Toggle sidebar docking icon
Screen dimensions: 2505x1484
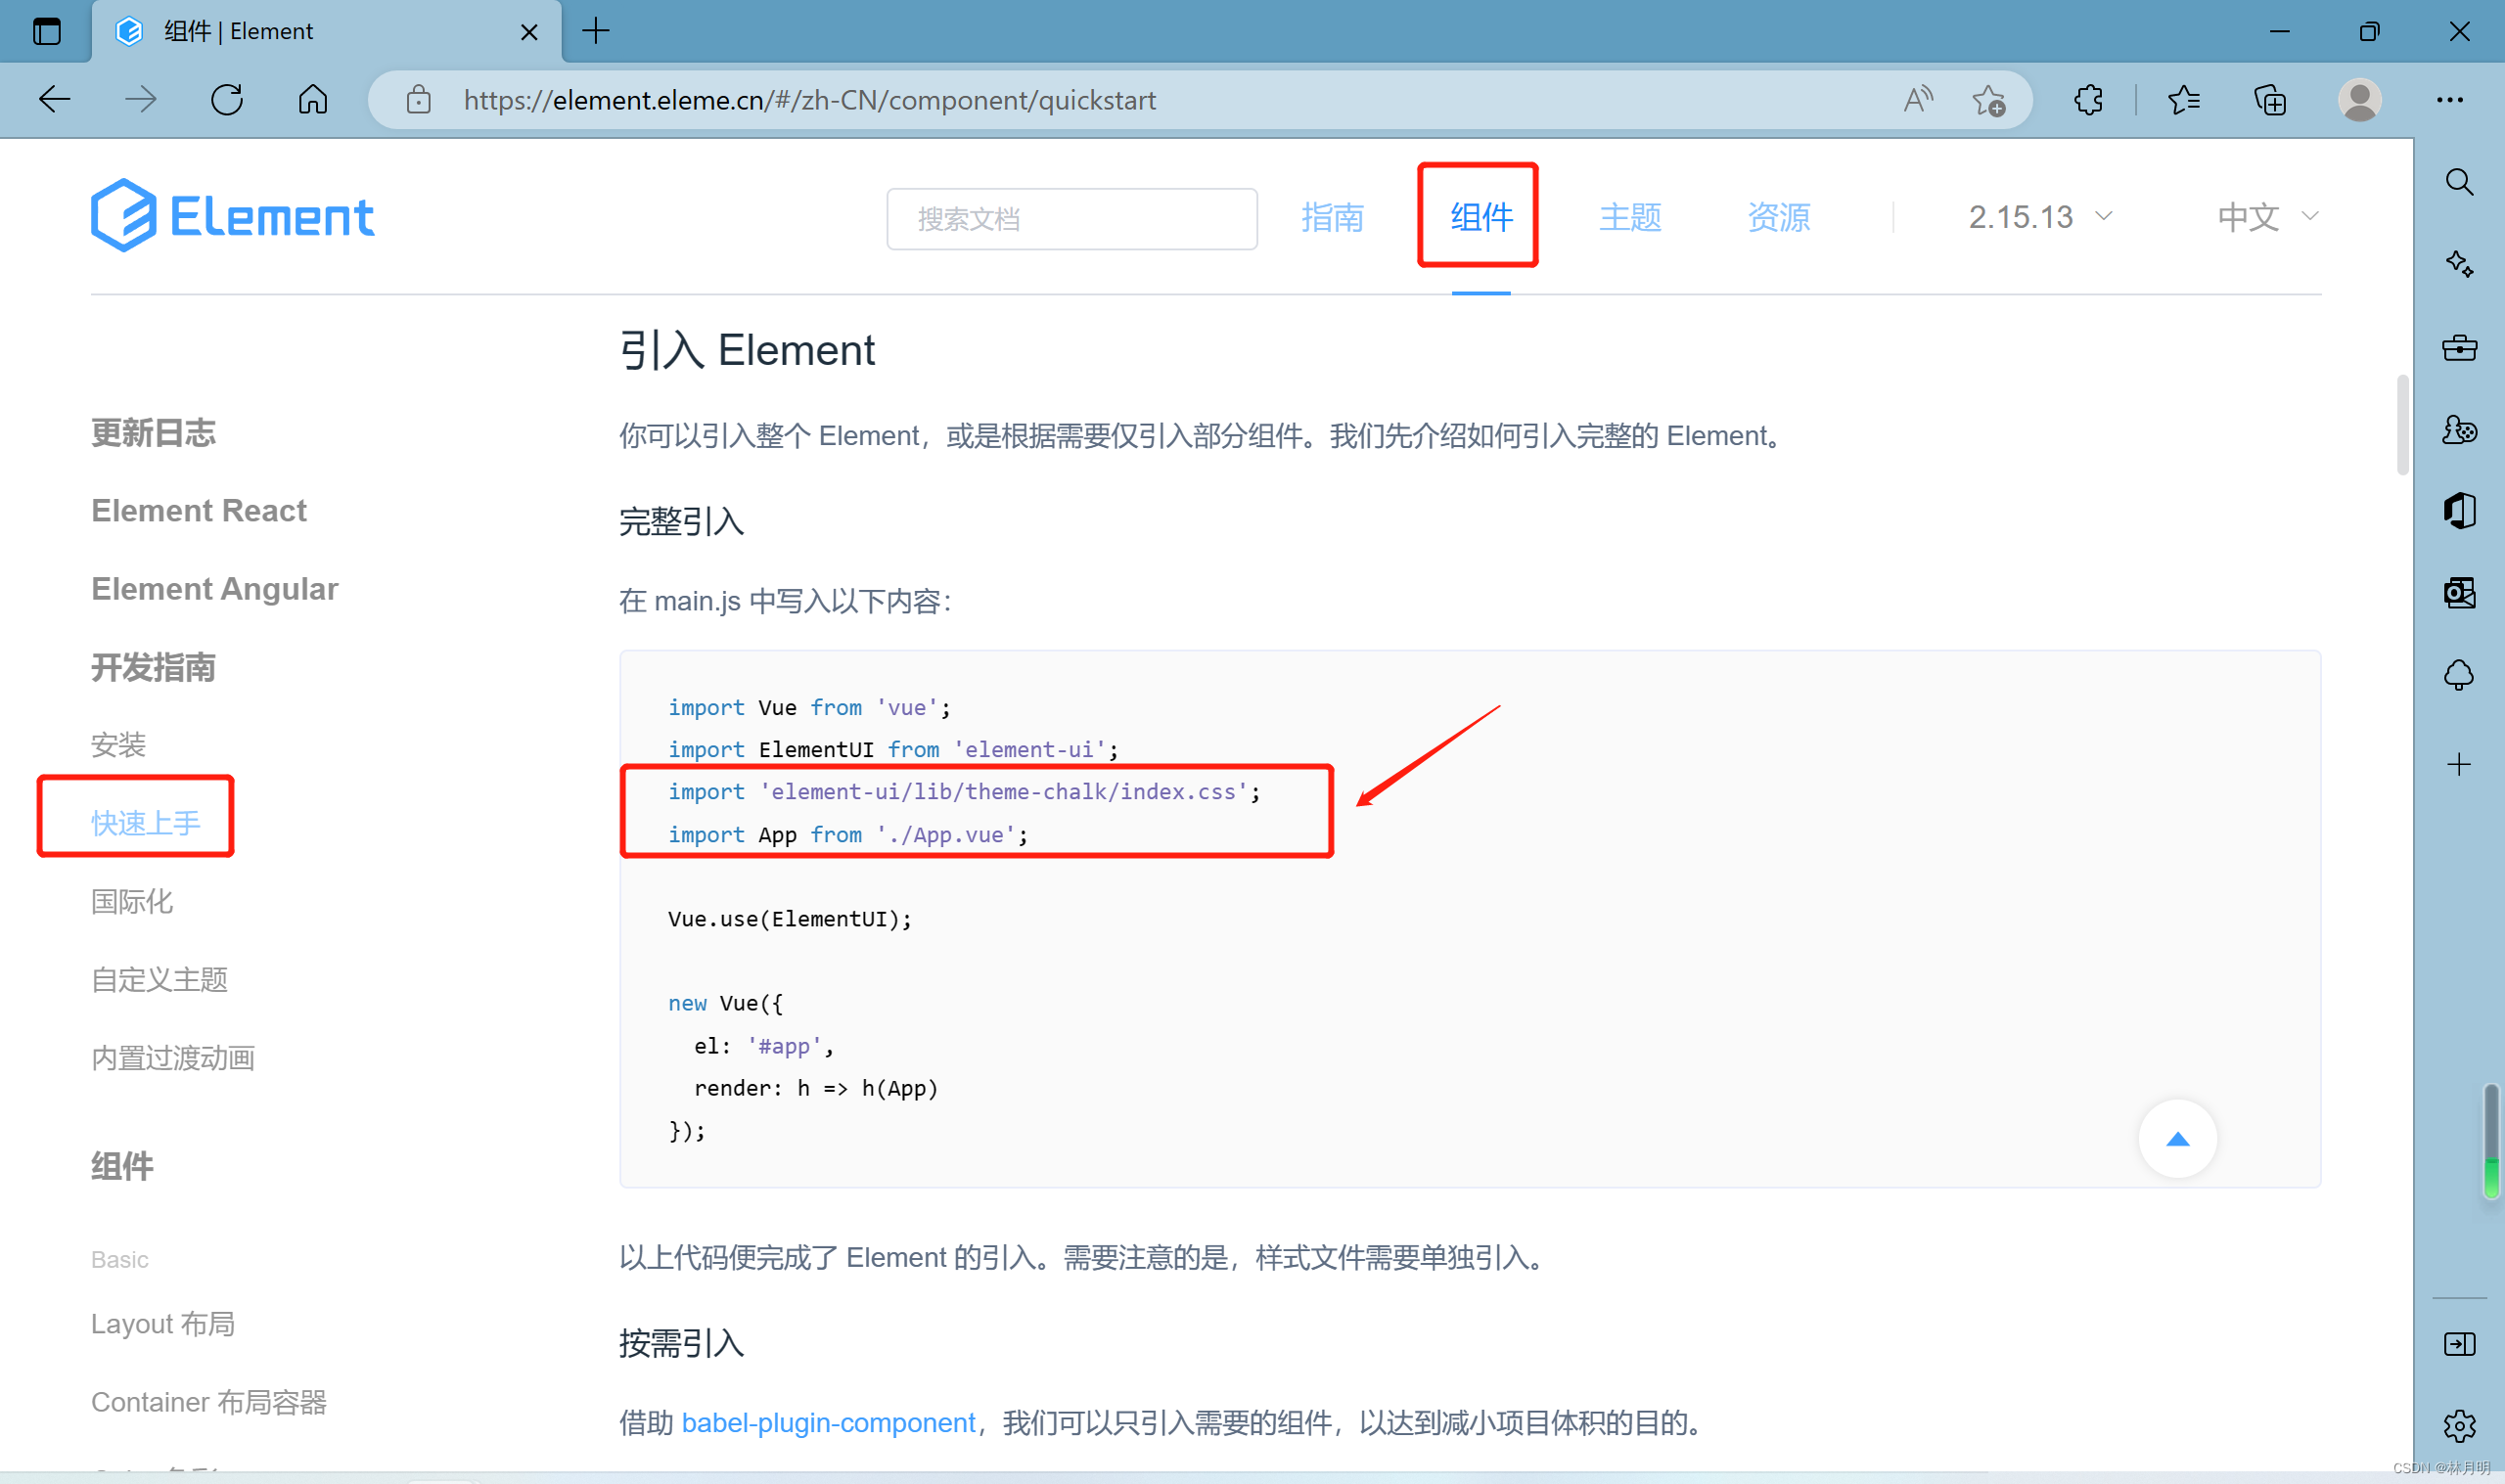coord(2459,1344)
